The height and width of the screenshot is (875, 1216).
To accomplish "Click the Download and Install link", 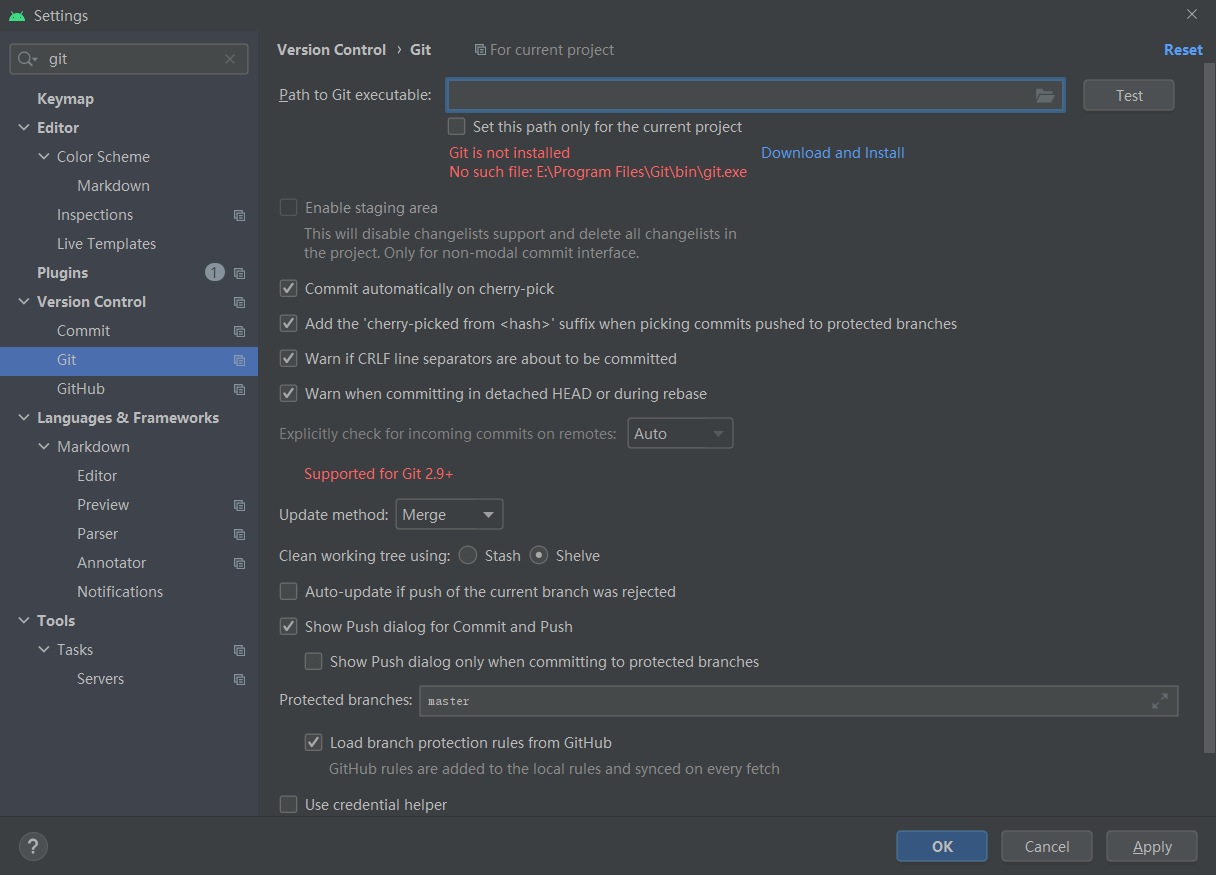I will pos(832,153).
